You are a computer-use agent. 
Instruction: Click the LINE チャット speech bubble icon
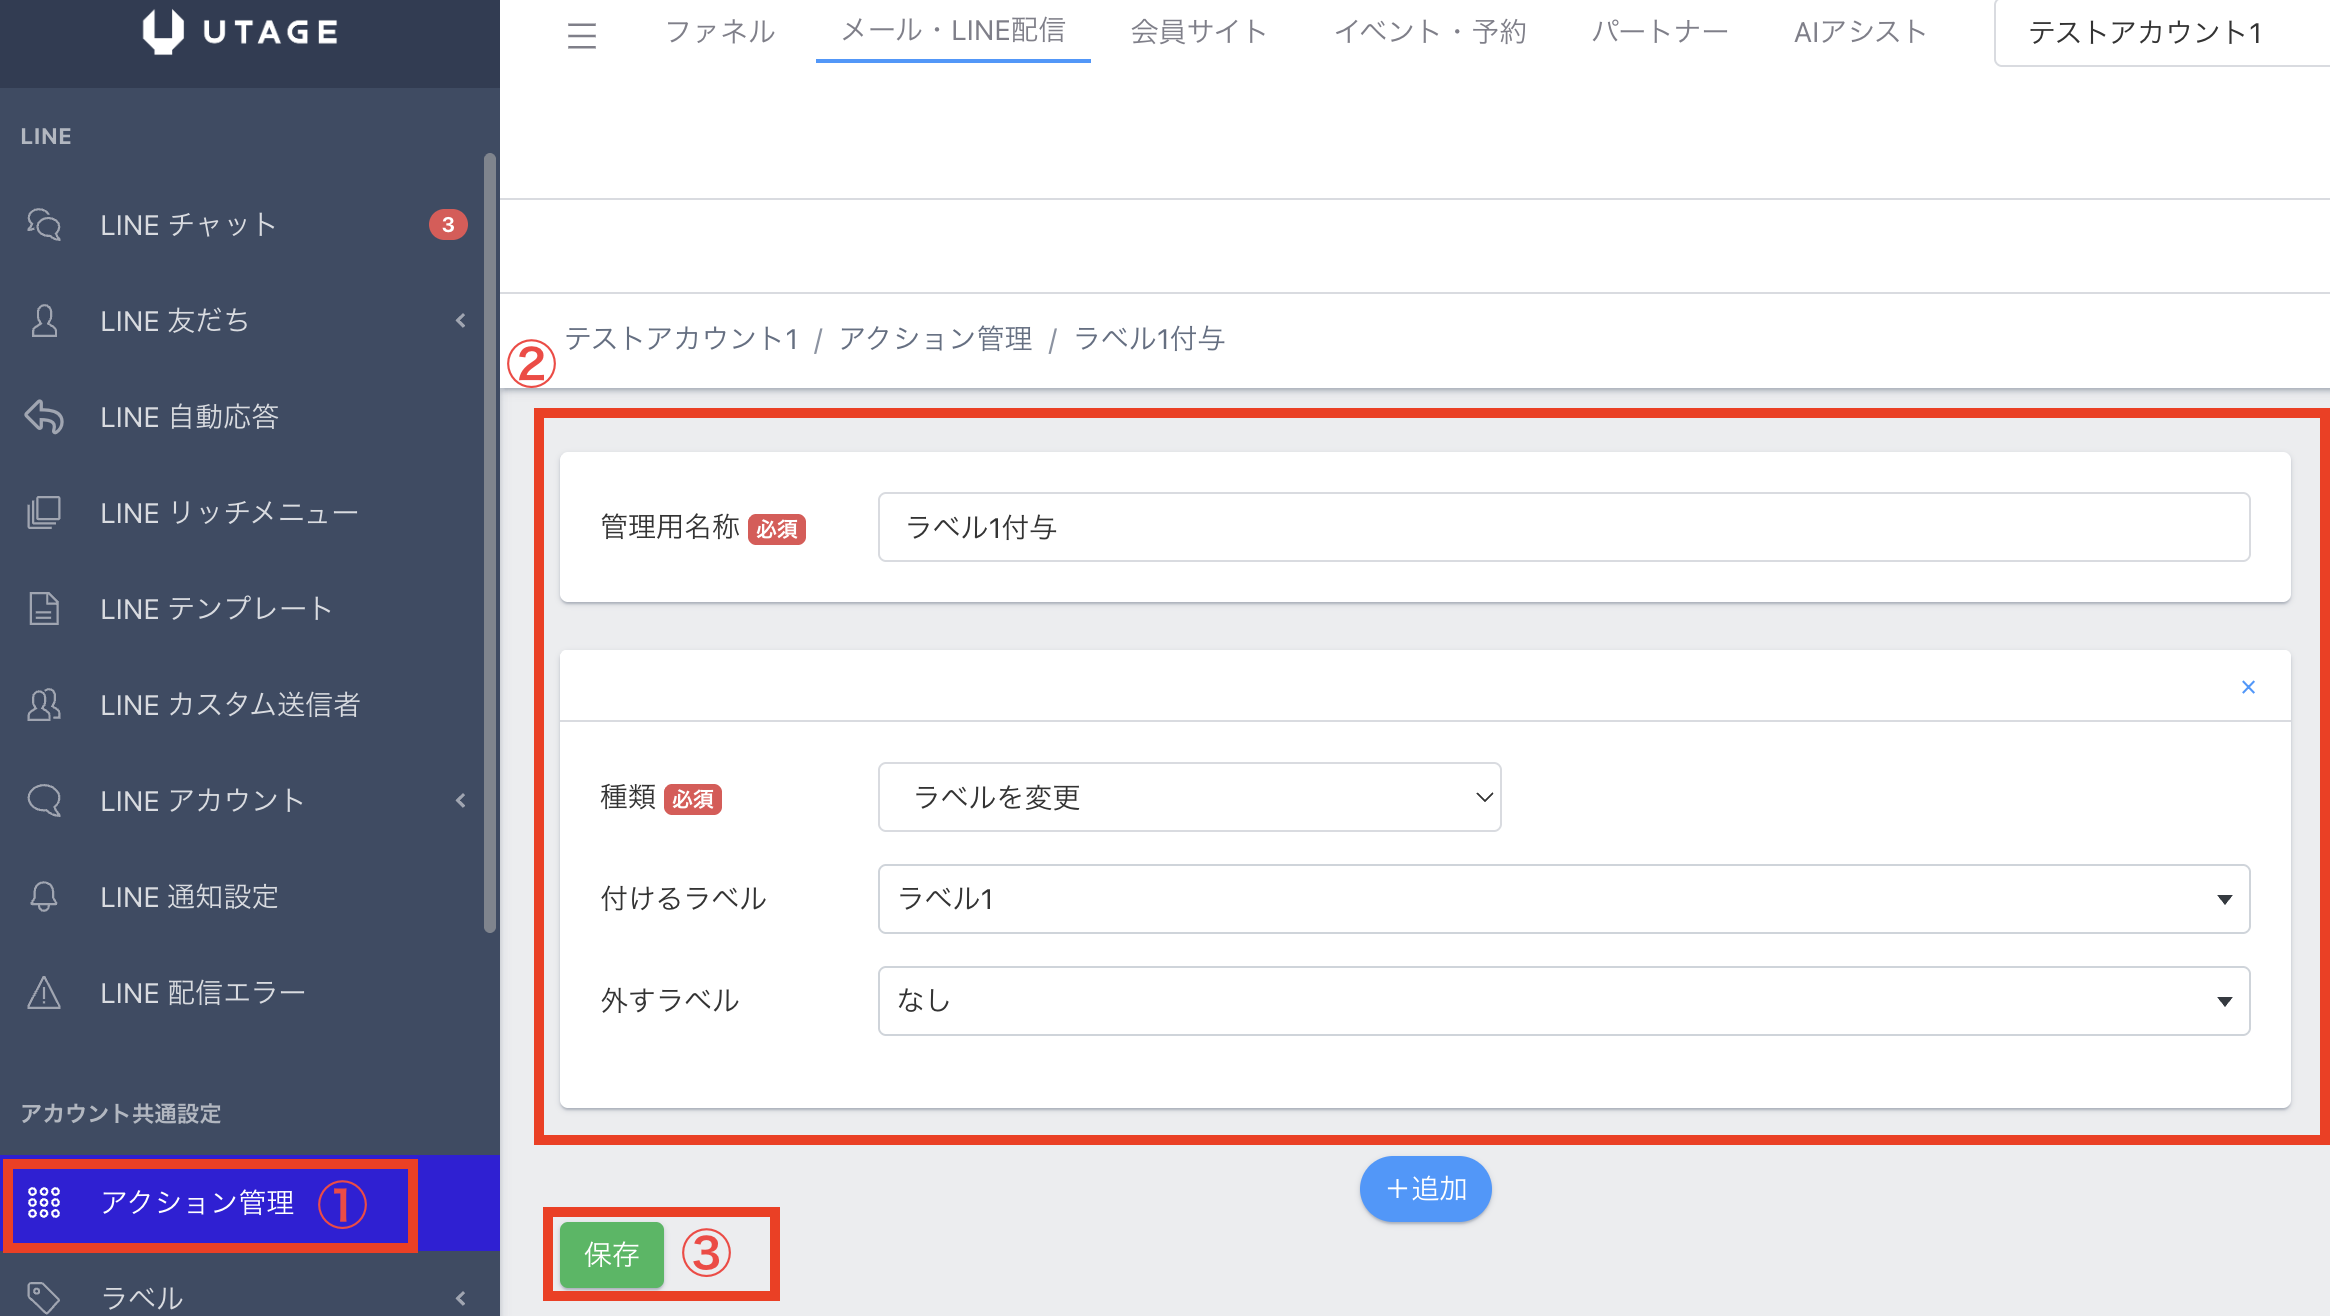pos(44,225)
